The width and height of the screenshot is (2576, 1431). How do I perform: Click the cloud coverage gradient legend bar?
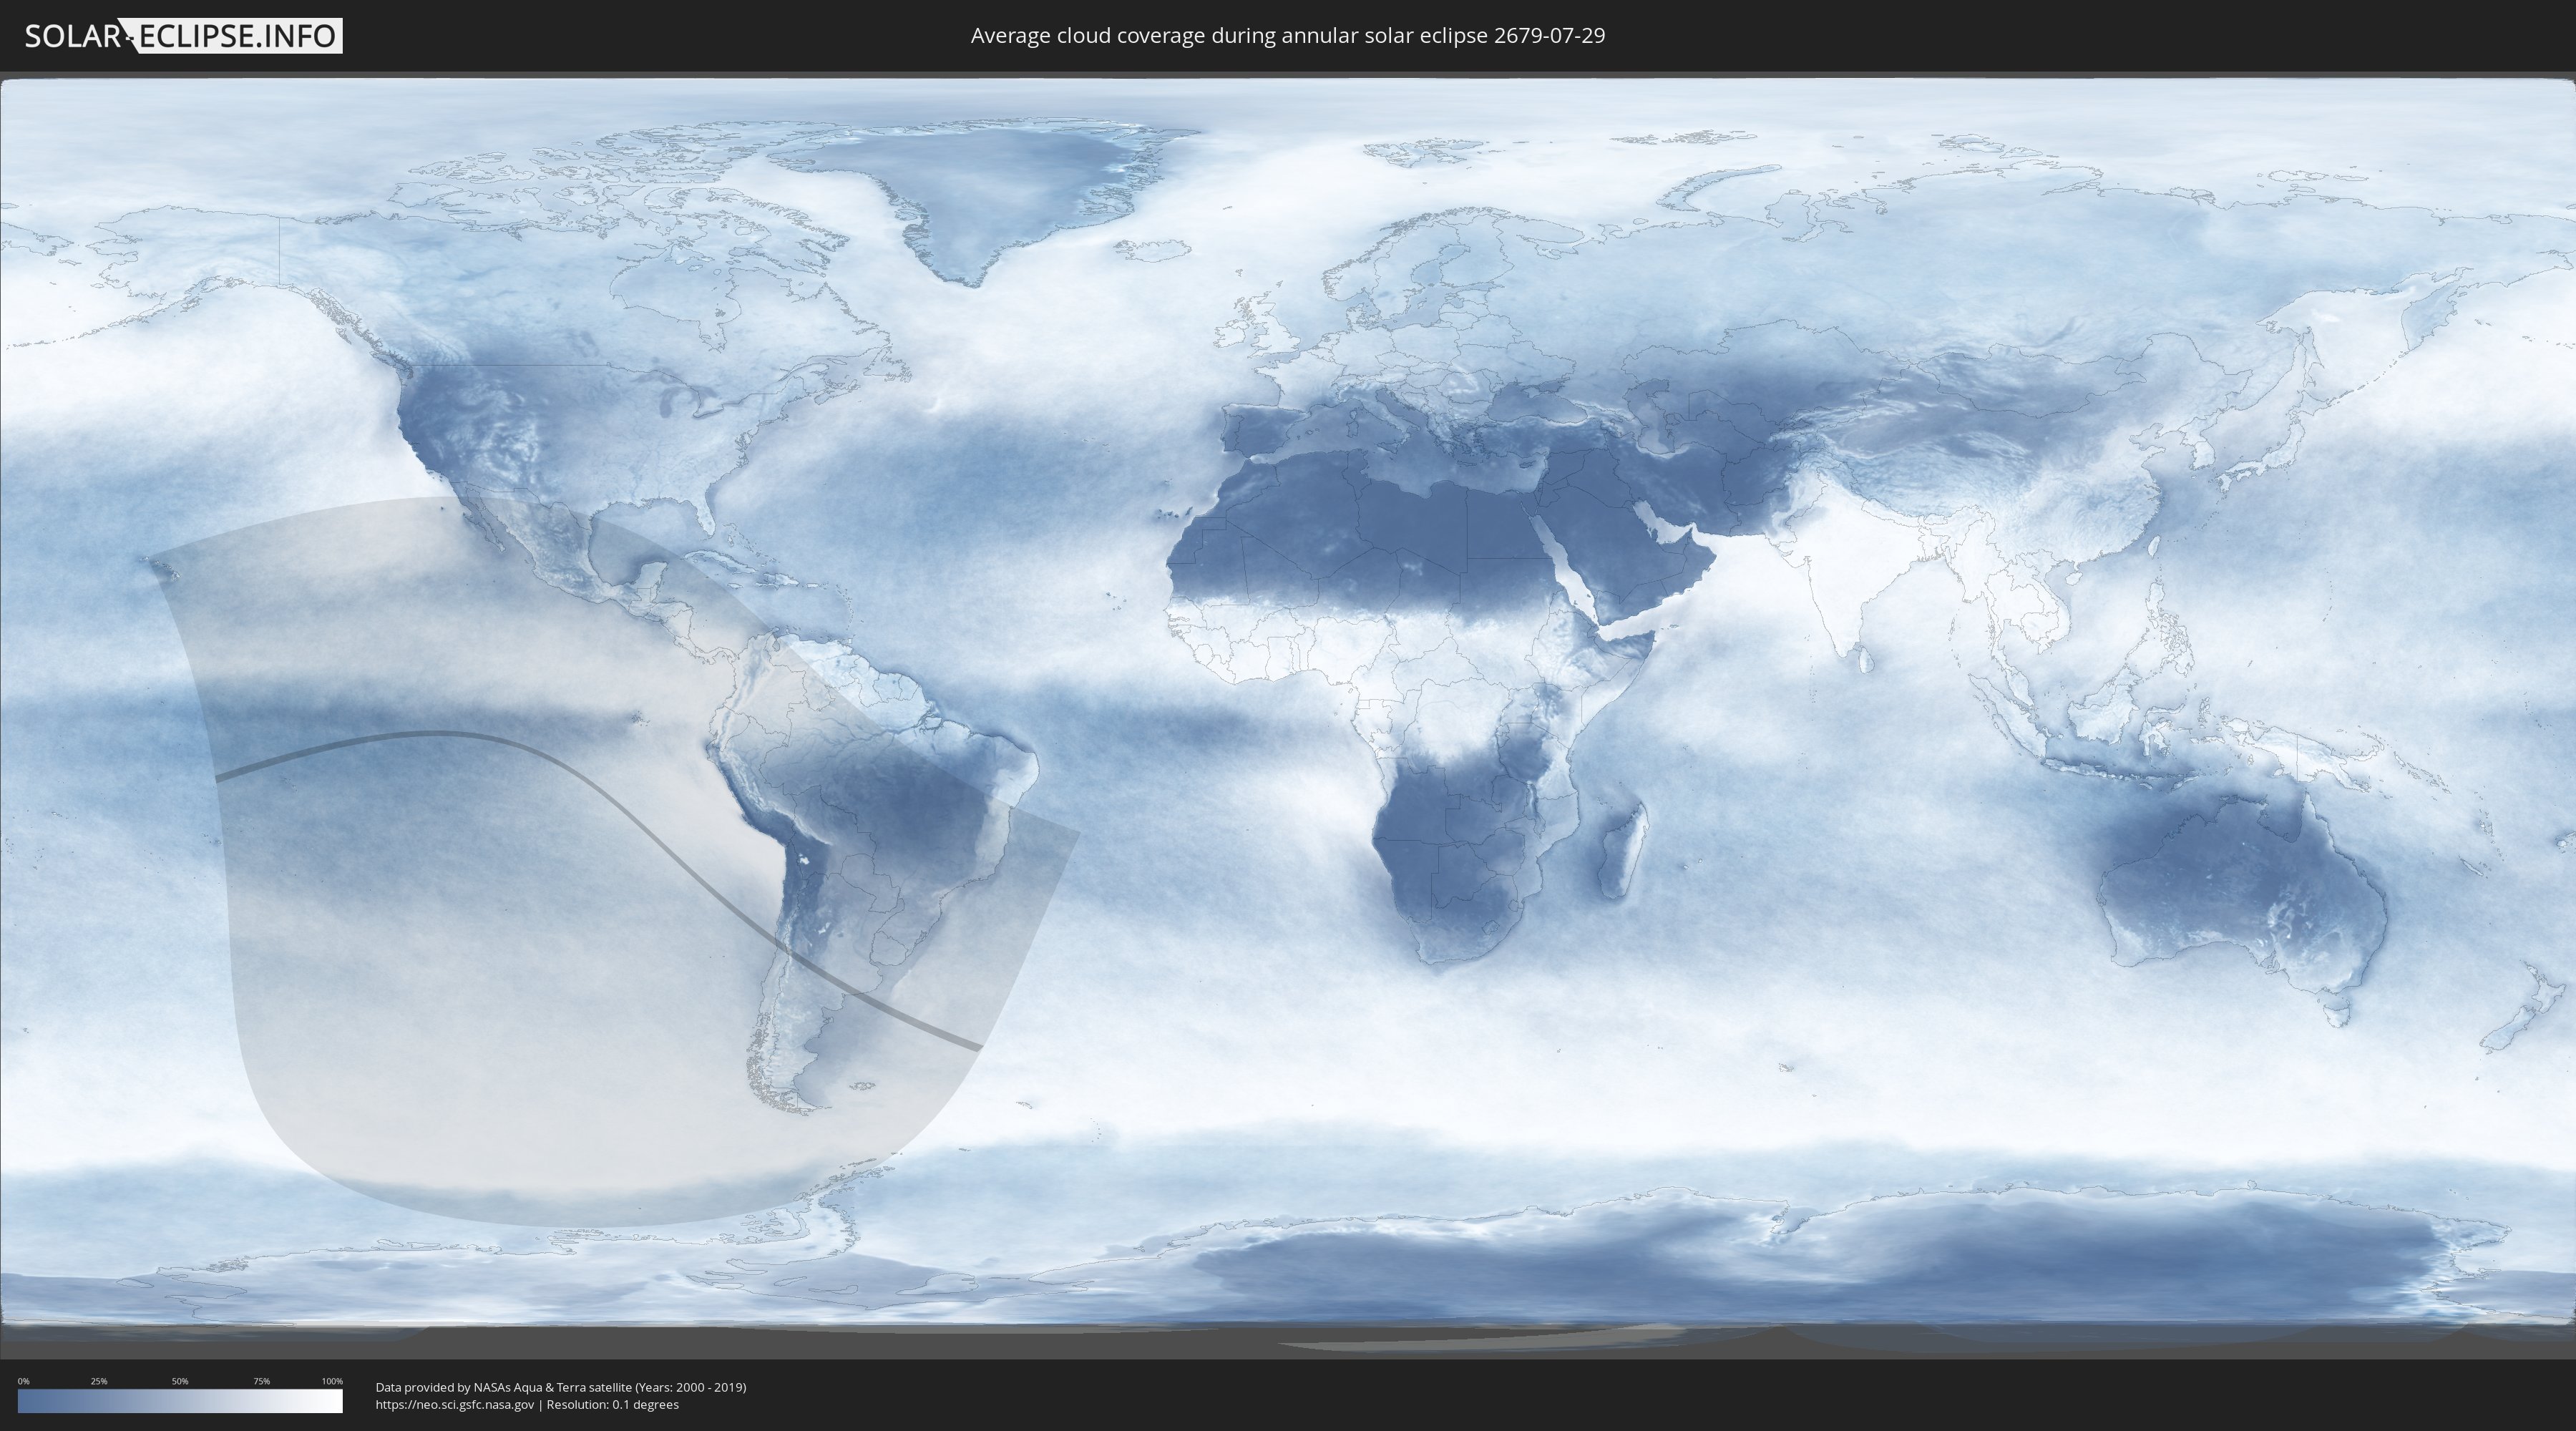click(180, 1401)
